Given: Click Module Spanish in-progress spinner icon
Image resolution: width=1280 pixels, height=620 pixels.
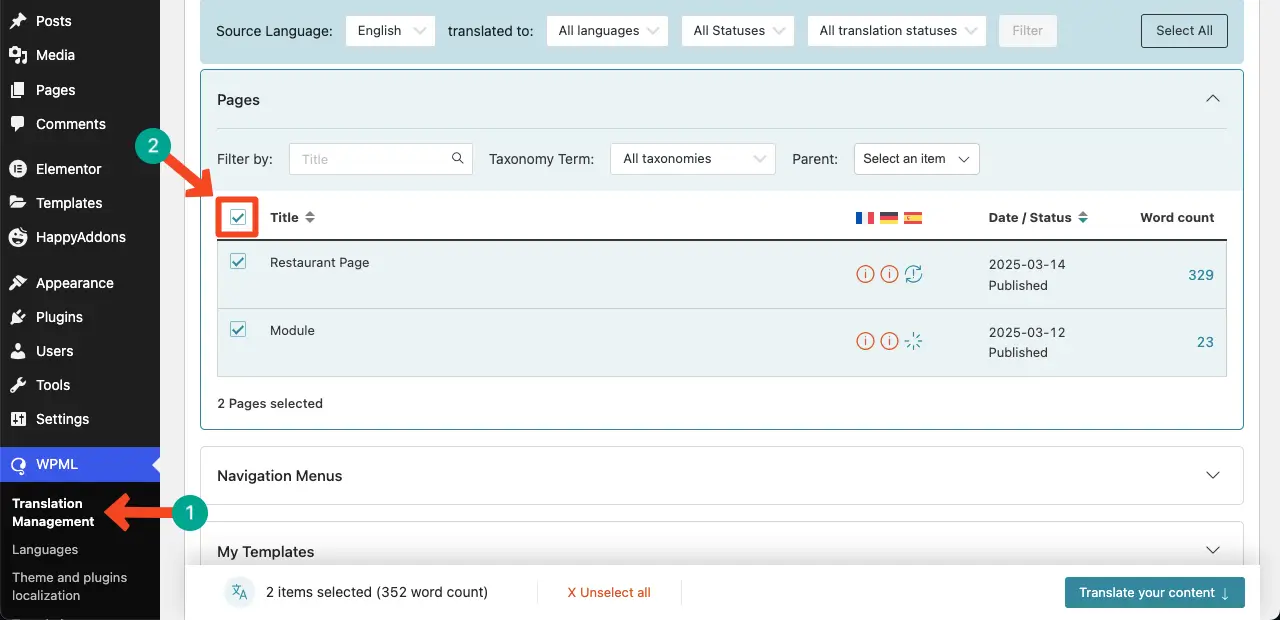Looking at the screenshot, I should point(913,342).
